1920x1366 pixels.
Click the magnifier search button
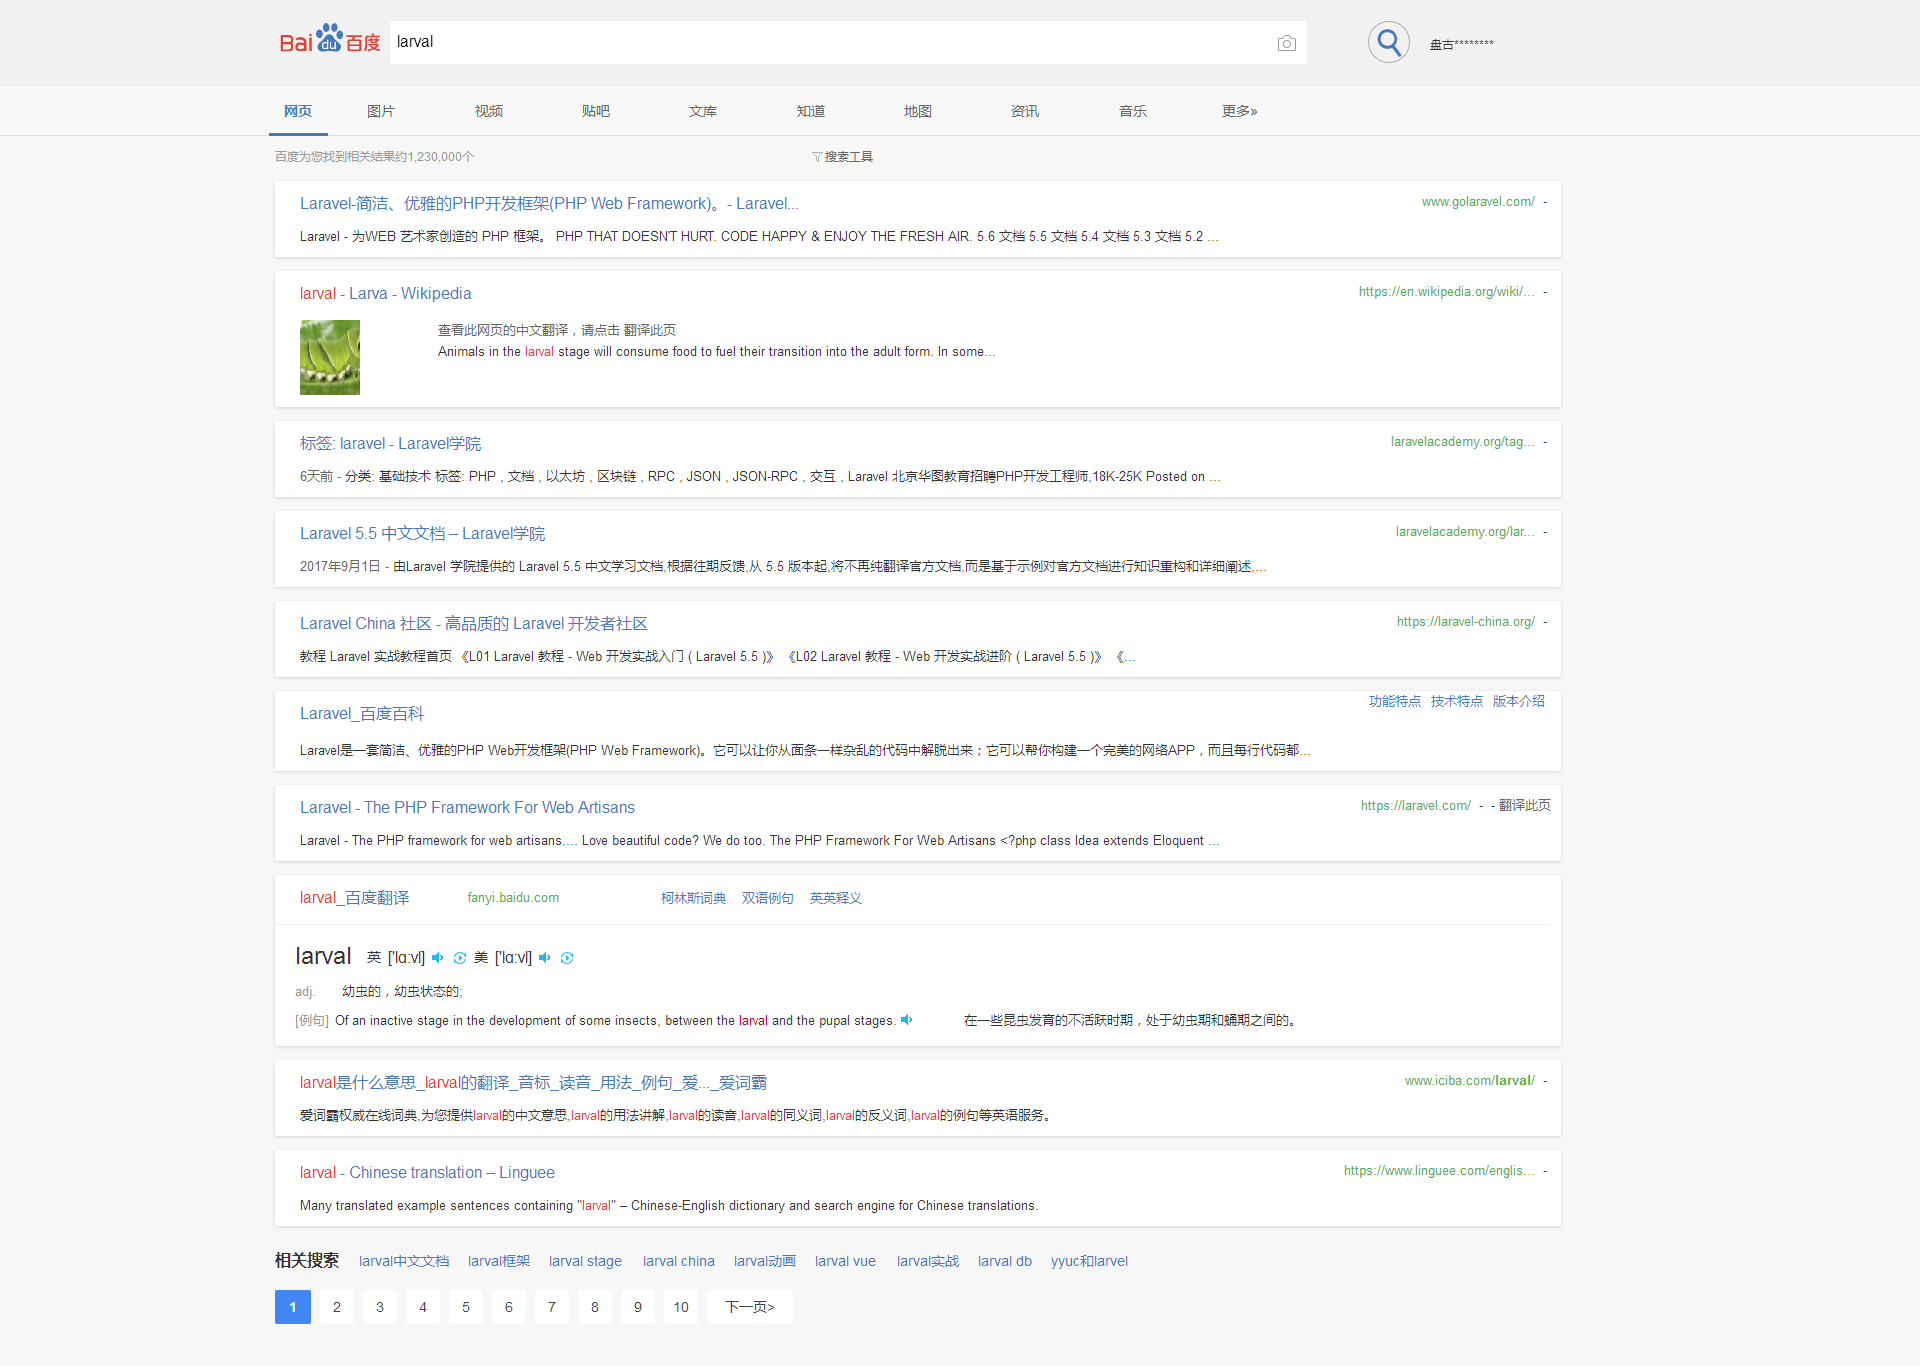(x=1389, y=42)
